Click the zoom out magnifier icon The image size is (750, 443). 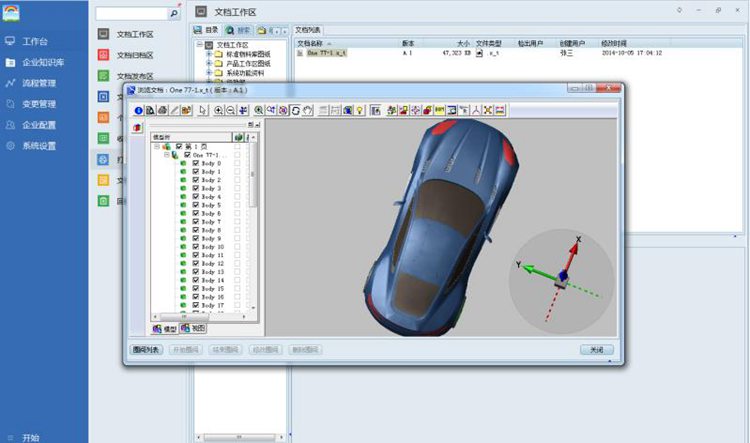point(231,110)
